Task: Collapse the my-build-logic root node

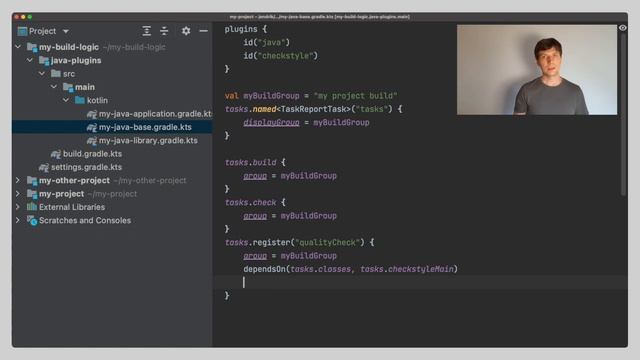Action: (x=18, y=47)
